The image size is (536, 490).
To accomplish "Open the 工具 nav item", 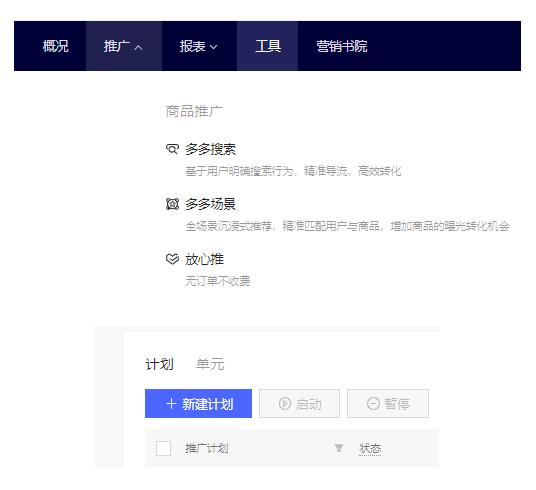I will point(268,46).
